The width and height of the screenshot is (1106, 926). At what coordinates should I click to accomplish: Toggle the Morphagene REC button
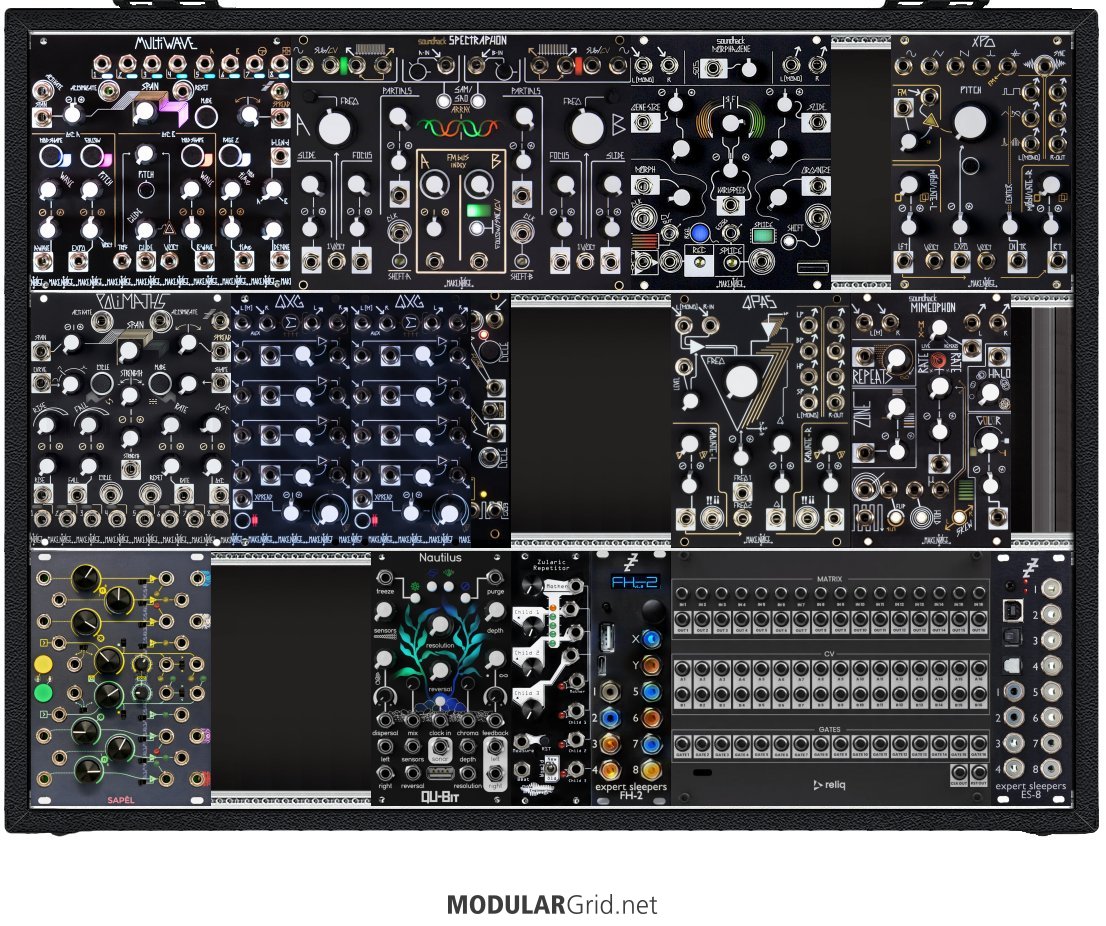pyautogui.click(x=700, y=264)
